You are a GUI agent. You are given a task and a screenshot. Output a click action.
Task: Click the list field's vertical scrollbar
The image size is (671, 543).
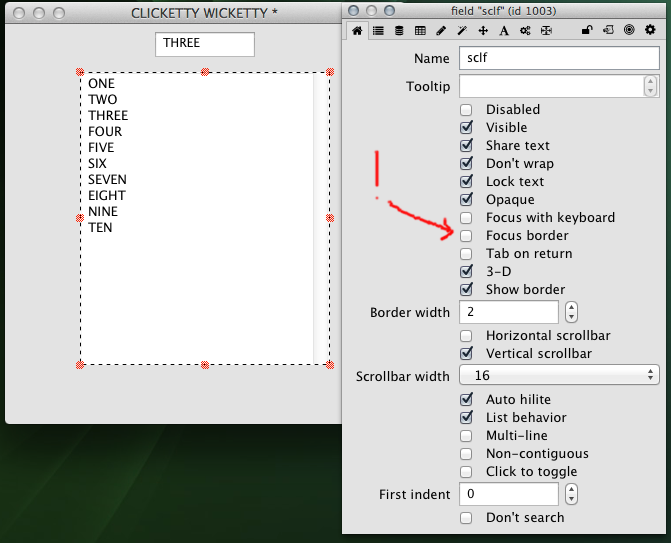click(x=320, y=218)
